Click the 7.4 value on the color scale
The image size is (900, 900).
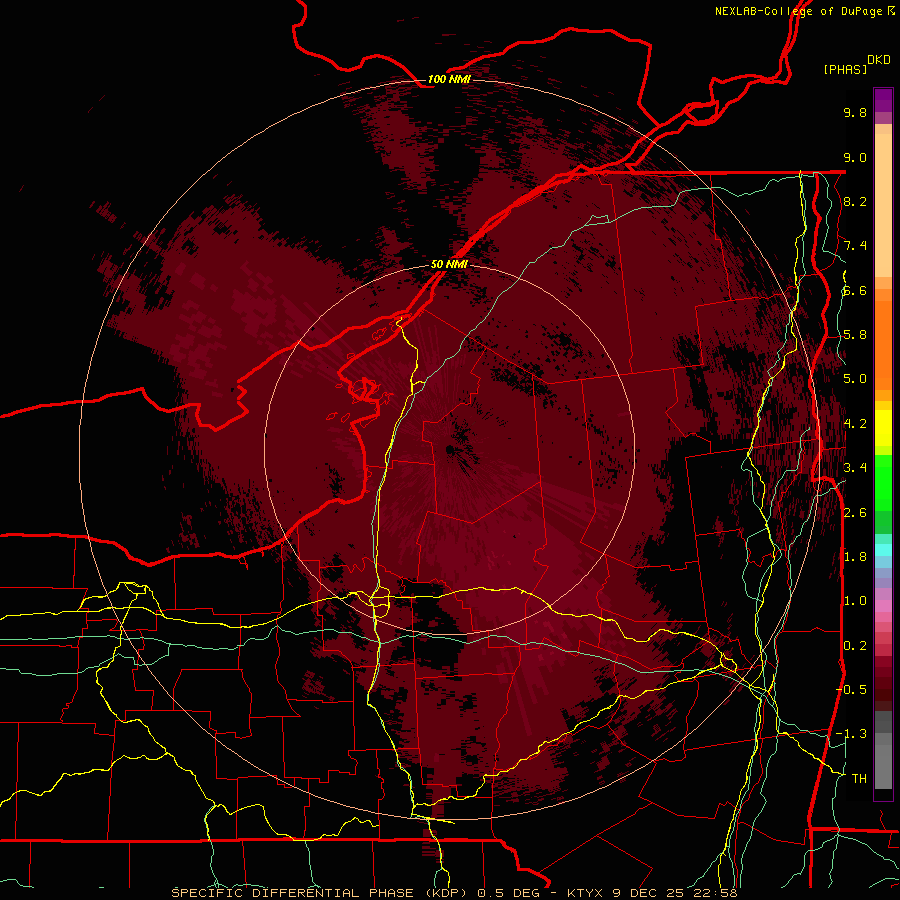855,246
